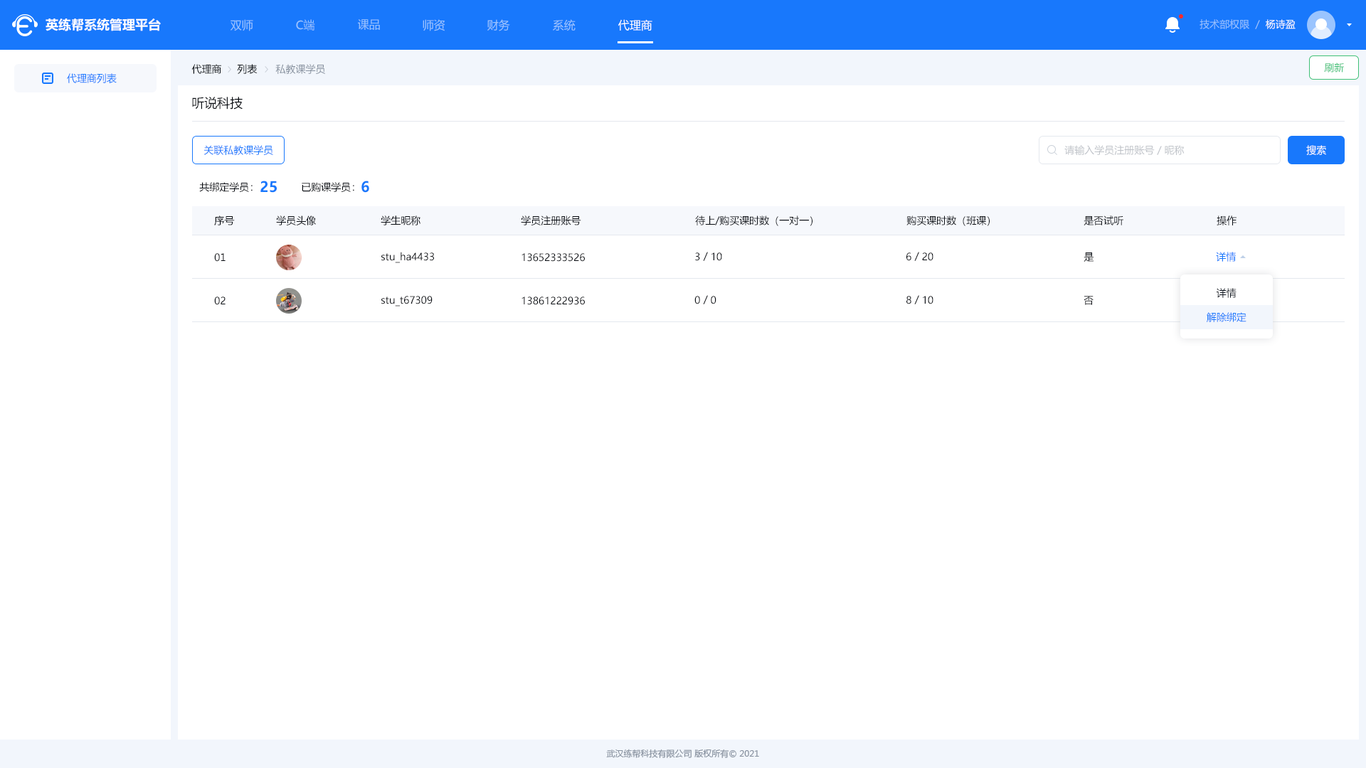The height and width of the screenshot is (768, 1366).
Task: Click the 学员注册账号 column header
Action: 550,220
